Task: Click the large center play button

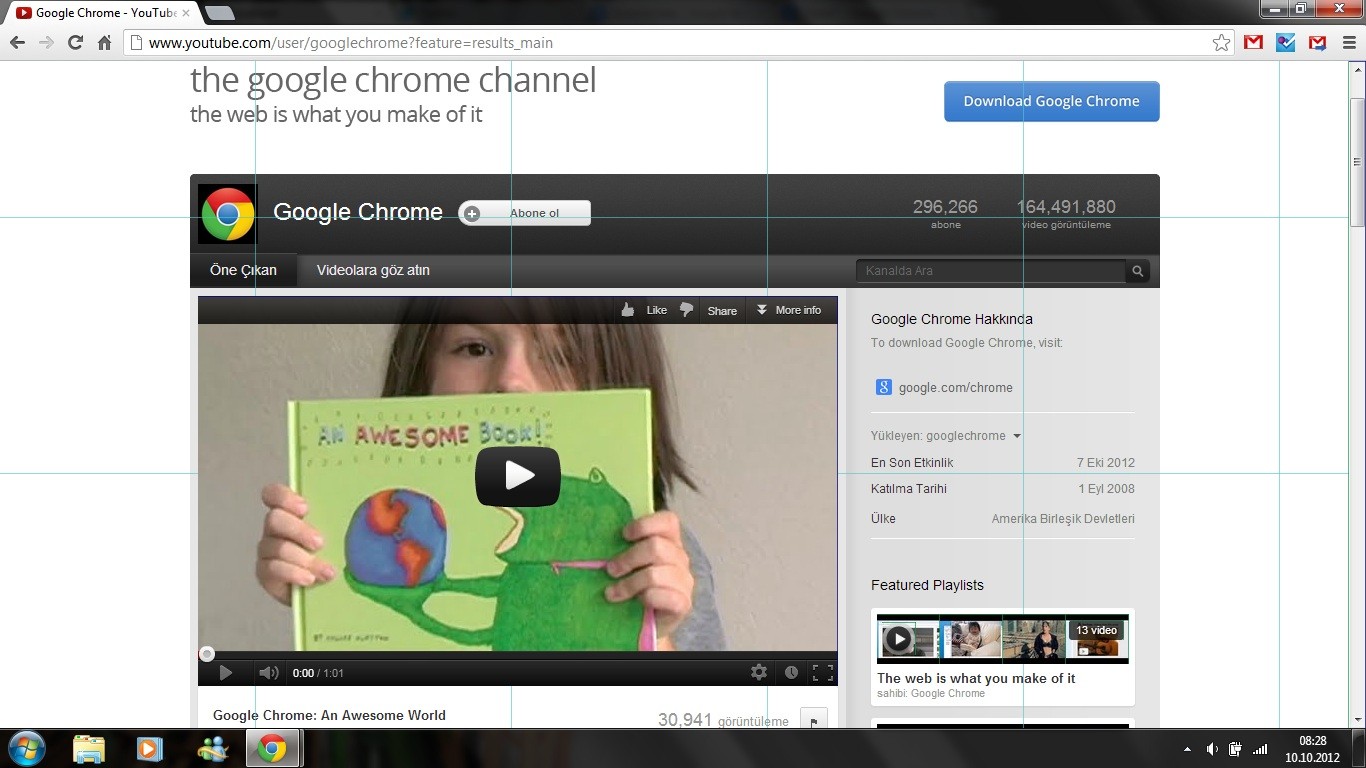Action: [x=518, y=475]
